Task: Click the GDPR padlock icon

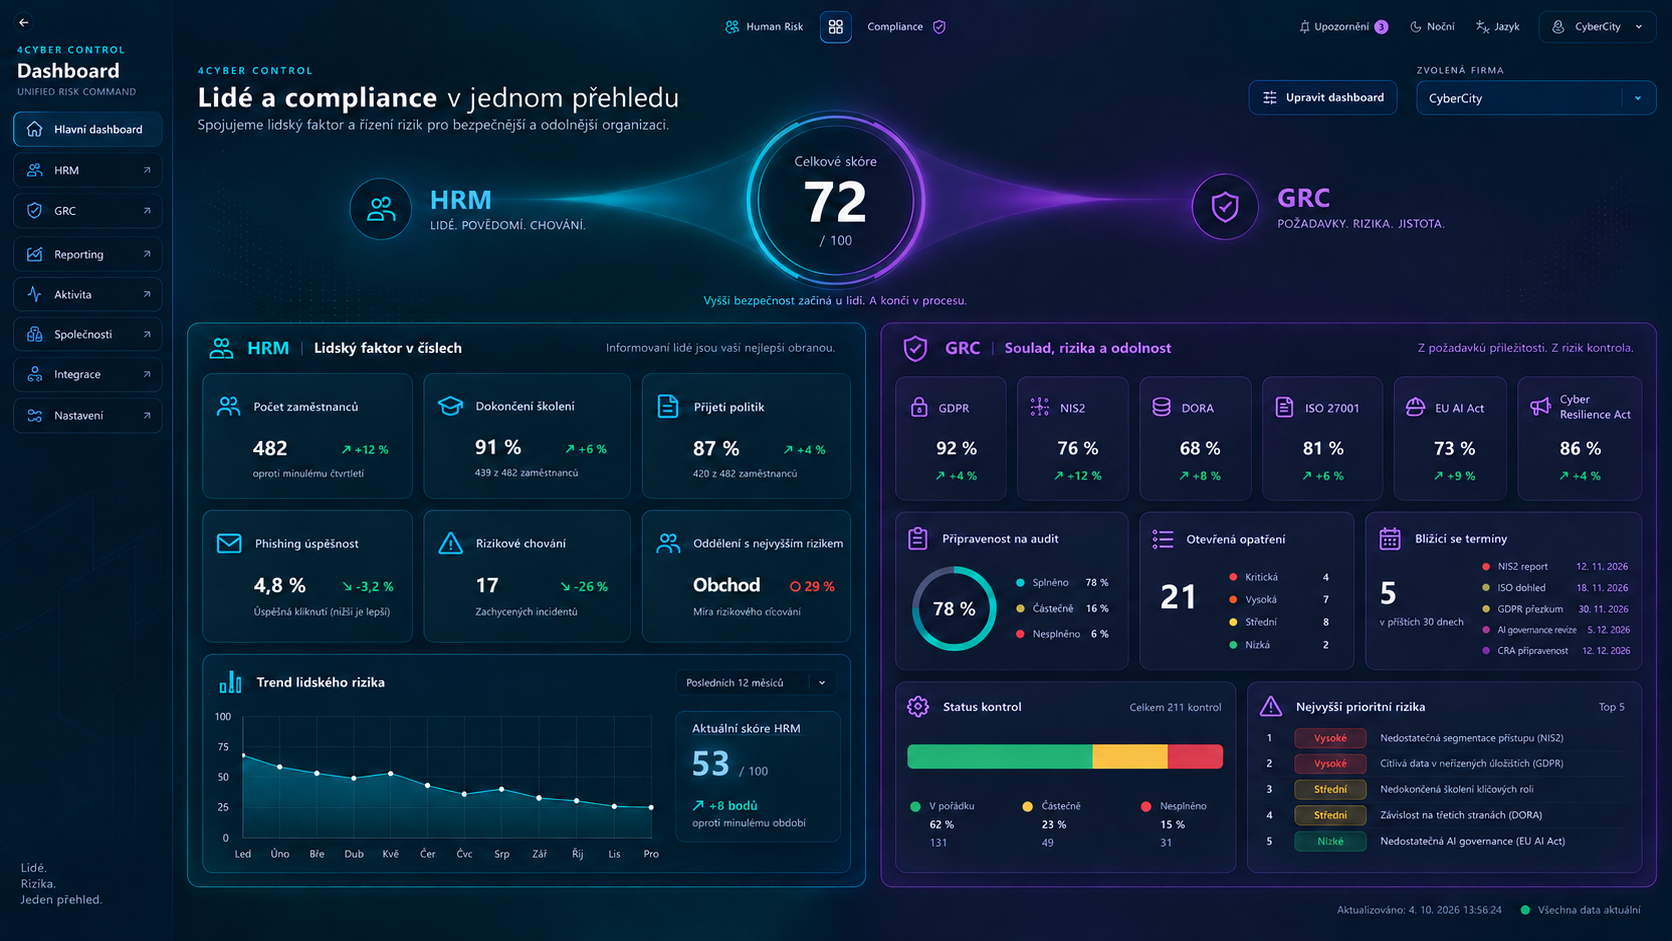Action: click(919, 407)
